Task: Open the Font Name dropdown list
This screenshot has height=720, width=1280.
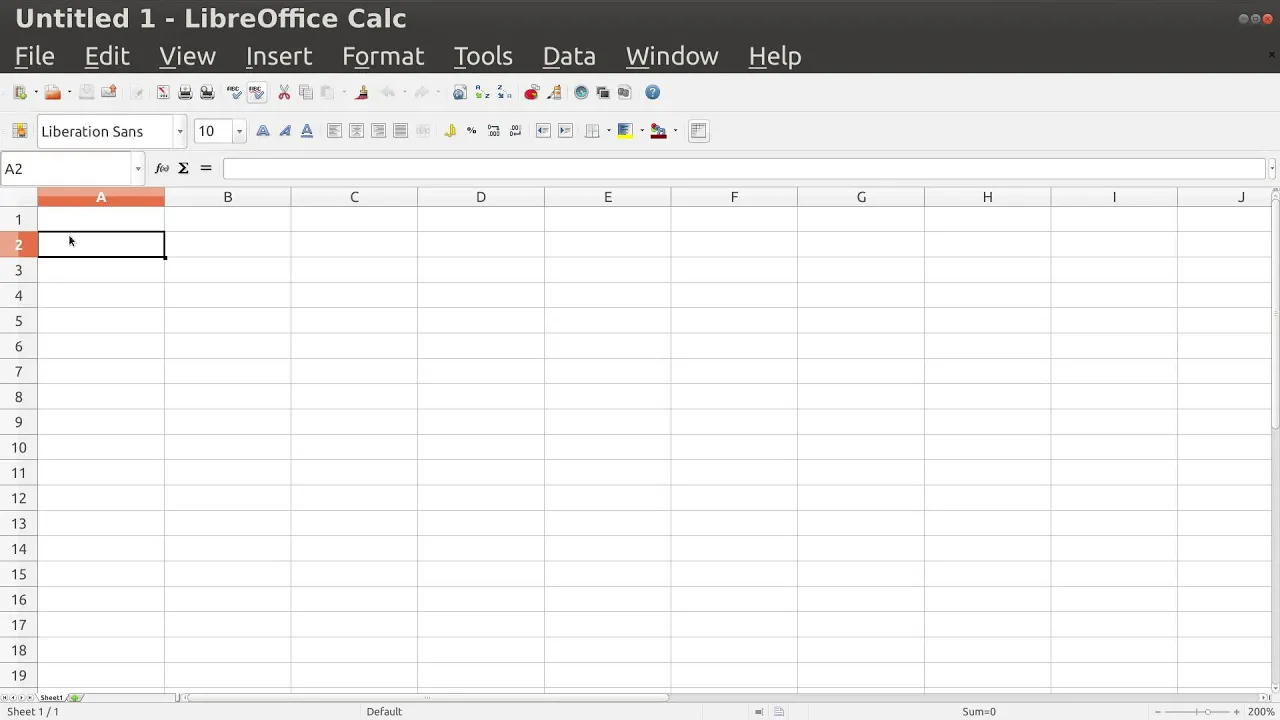Action: point(180,131)
